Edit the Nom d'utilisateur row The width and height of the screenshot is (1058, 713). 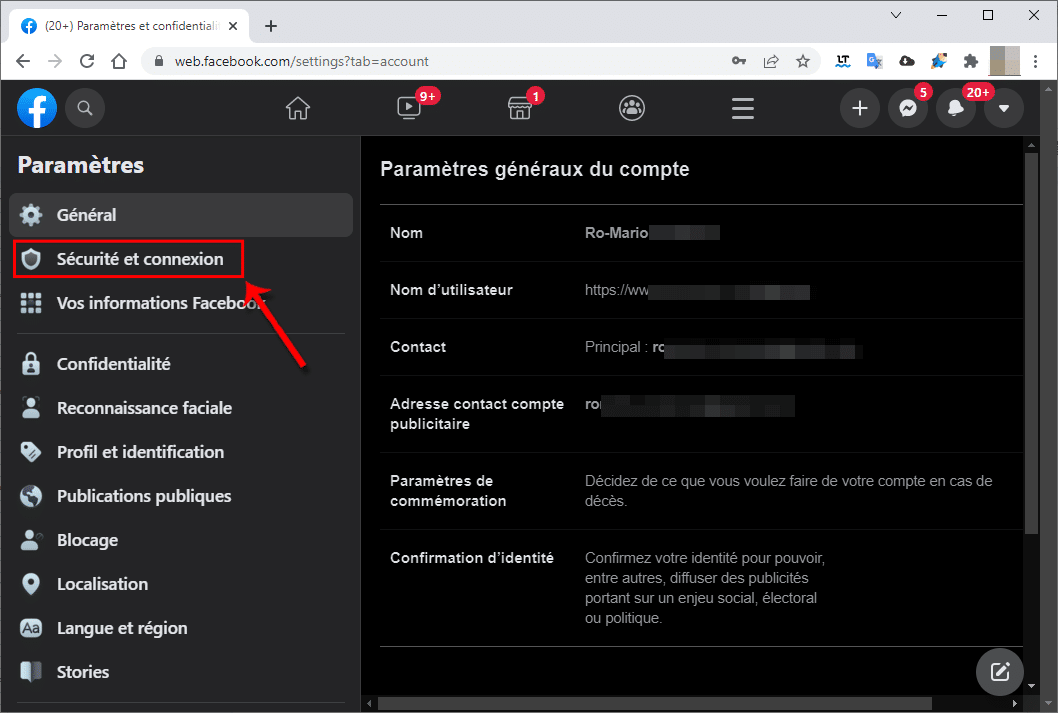701,290
